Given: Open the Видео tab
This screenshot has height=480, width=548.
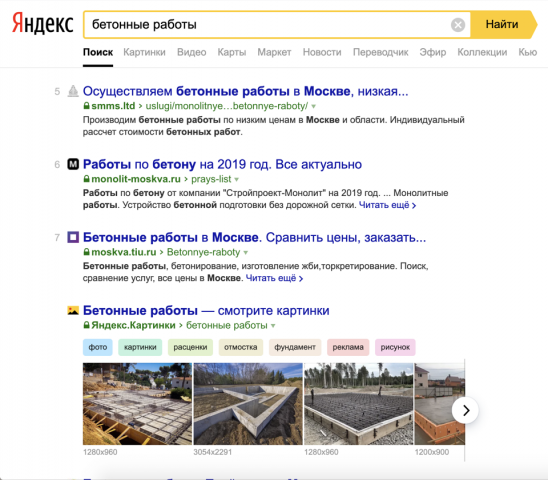Looking at the screenshot, I should pos(192,52).
